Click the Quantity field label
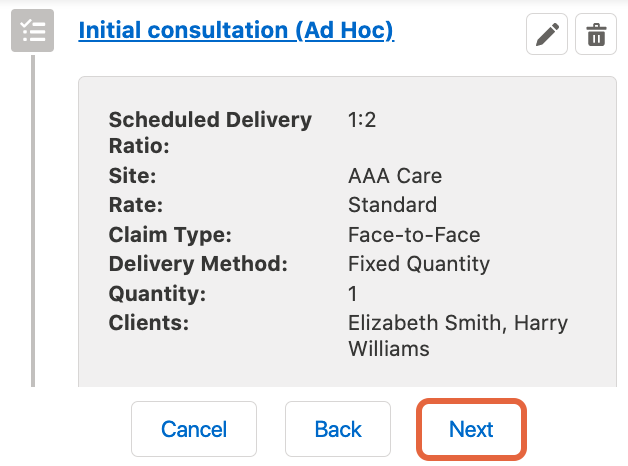 click(x=157, y=295)
